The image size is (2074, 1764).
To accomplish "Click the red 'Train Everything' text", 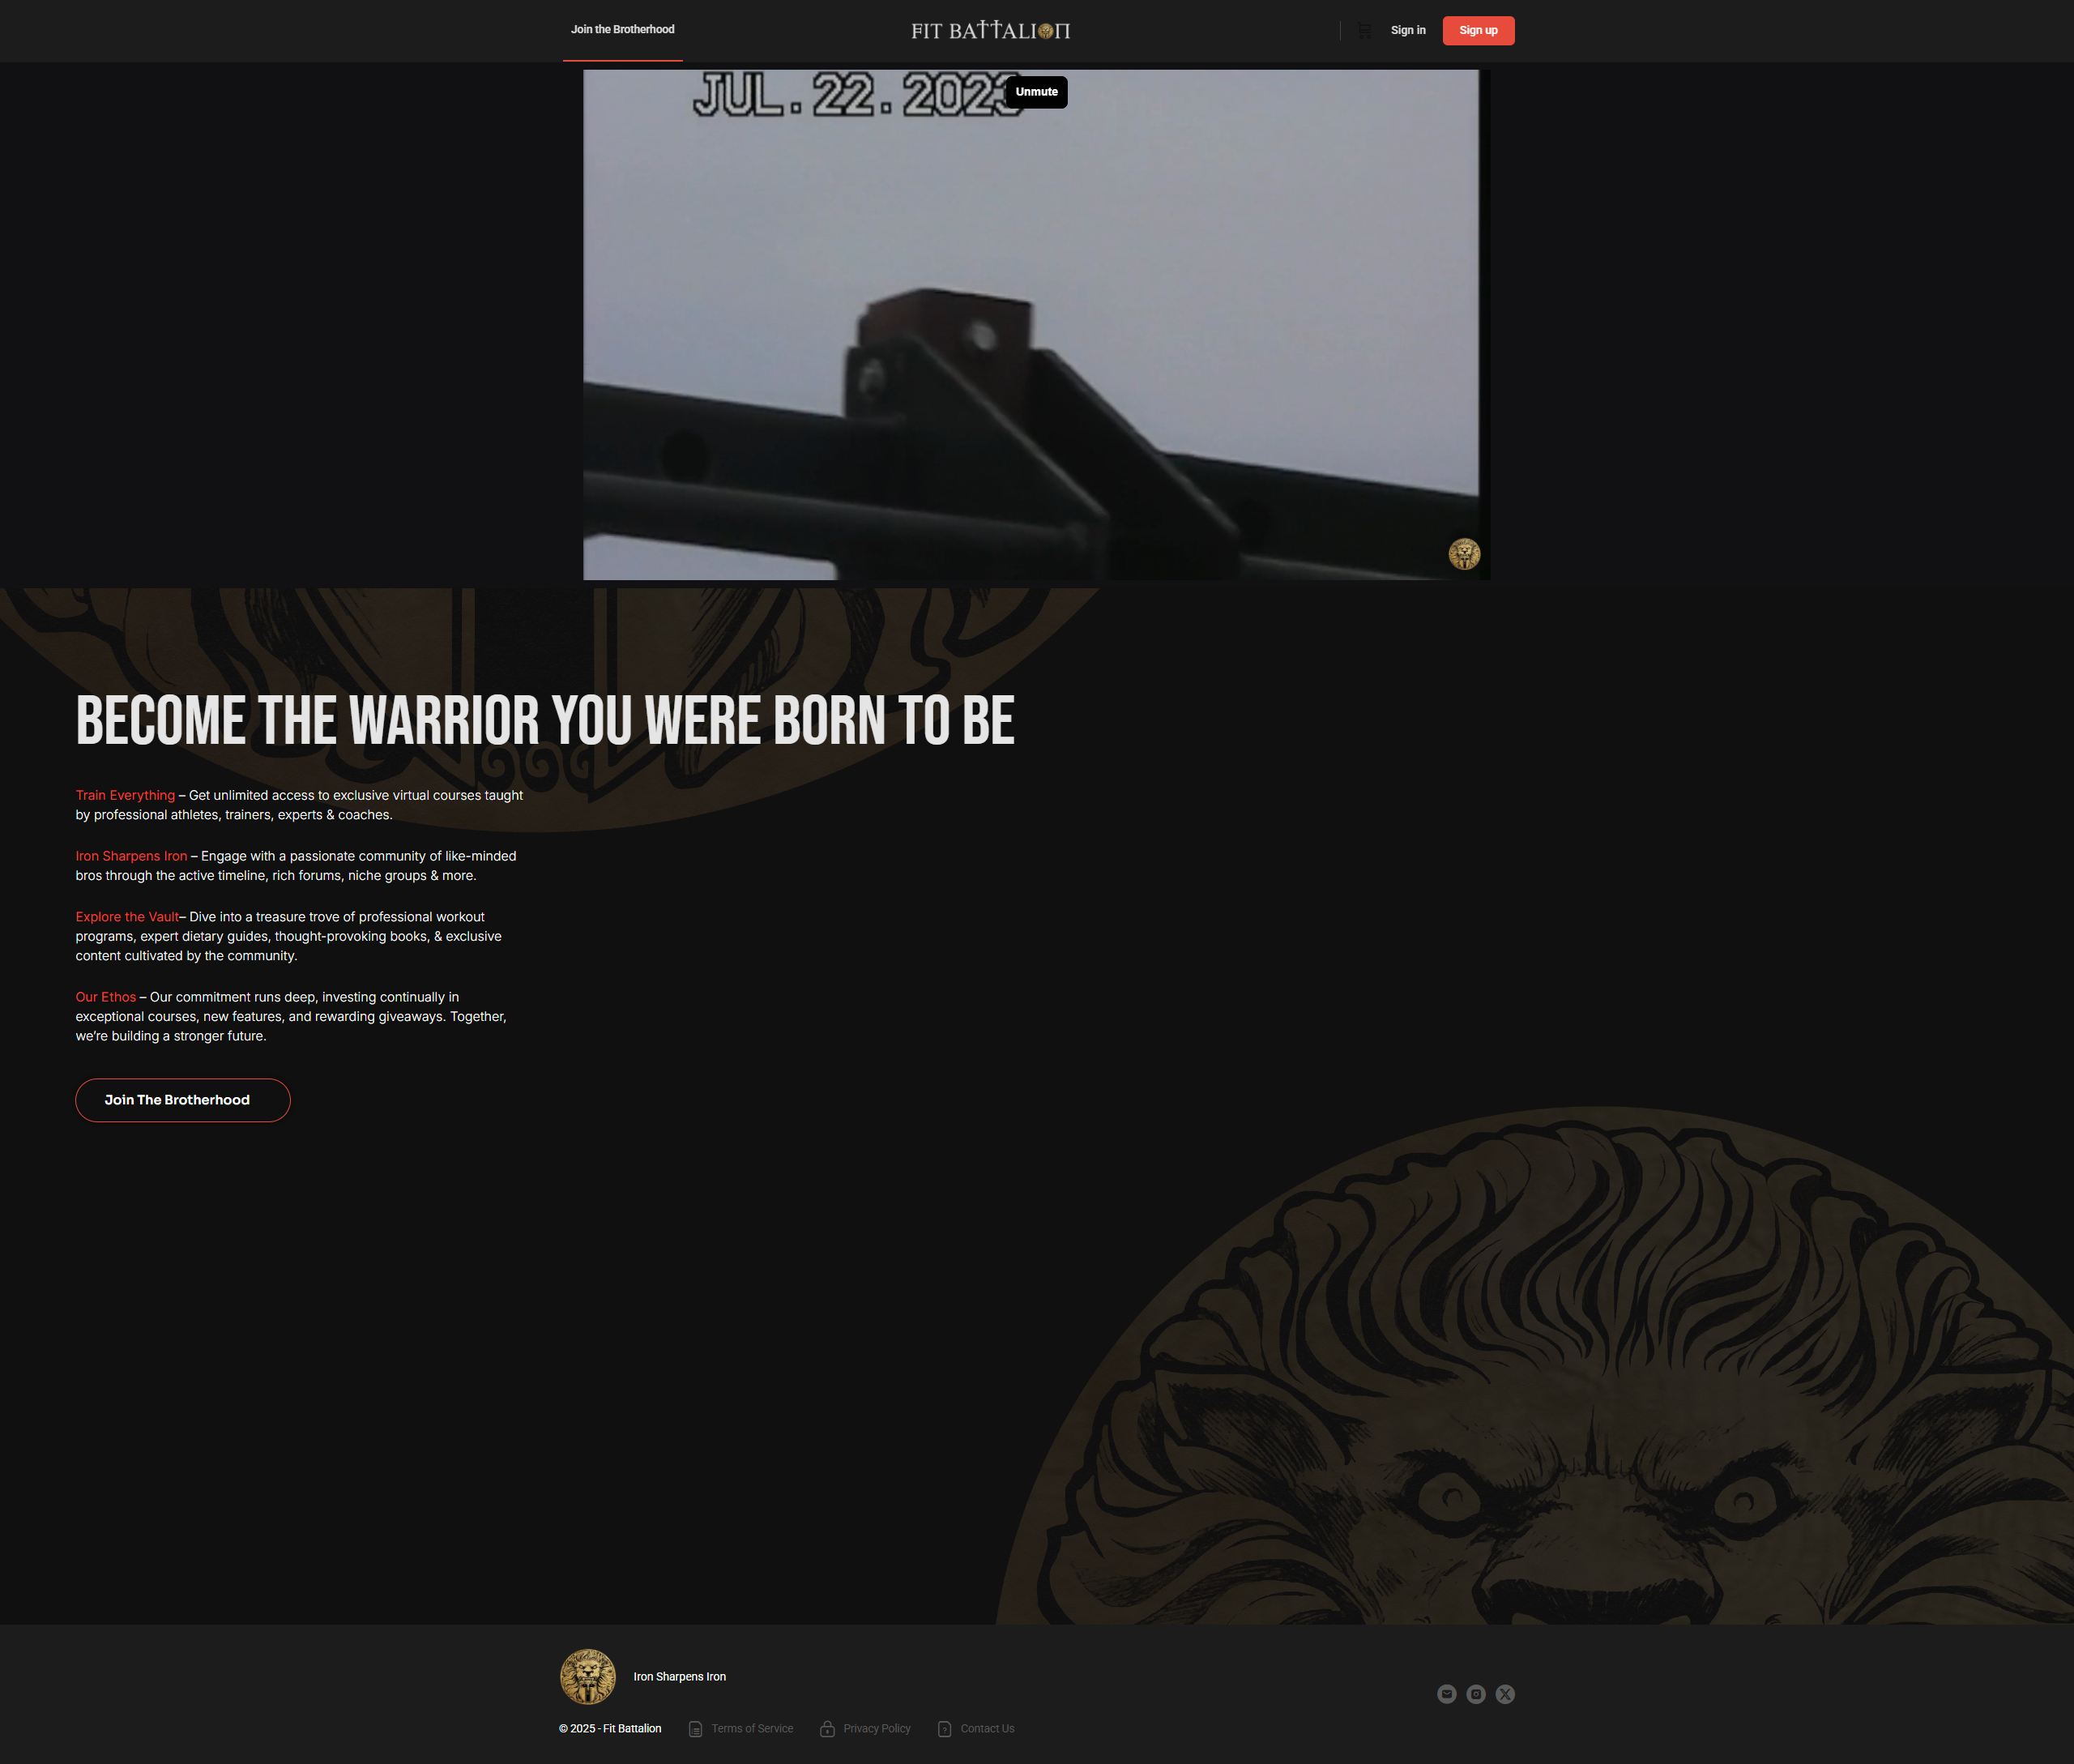I will pyautogui.click(x=125, y=796).
